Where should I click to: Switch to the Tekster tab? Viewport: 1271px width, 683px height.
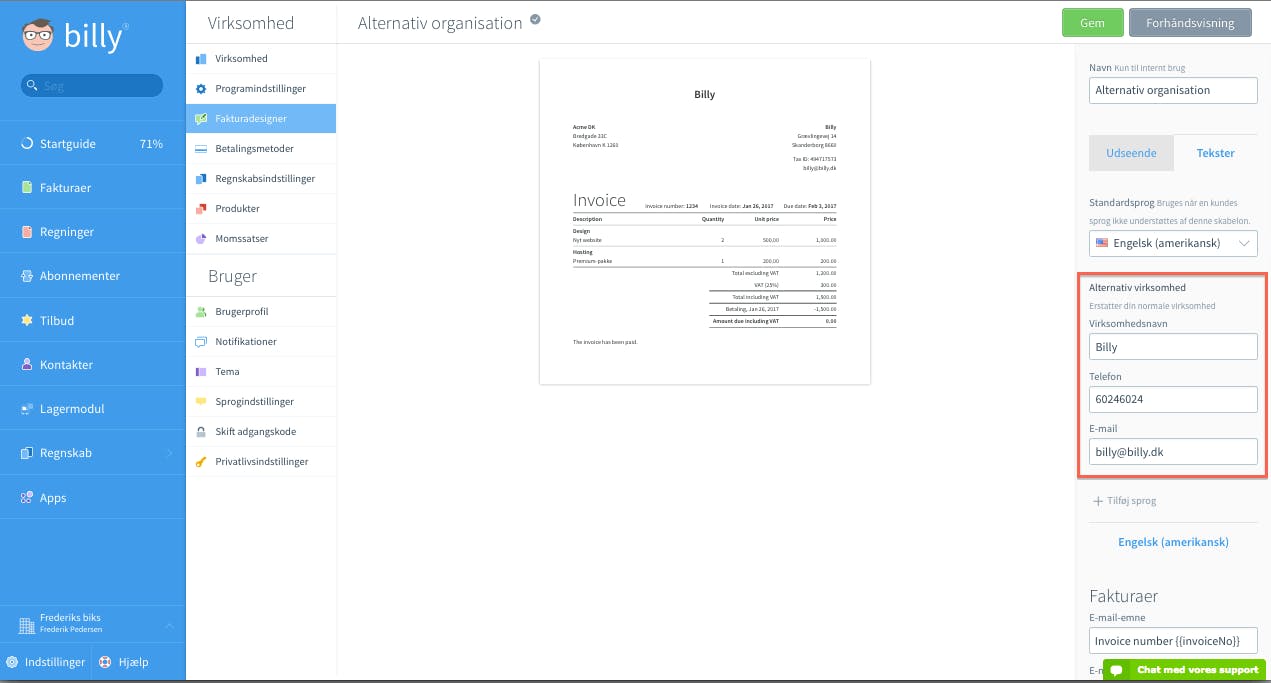tap(1216, 153)
